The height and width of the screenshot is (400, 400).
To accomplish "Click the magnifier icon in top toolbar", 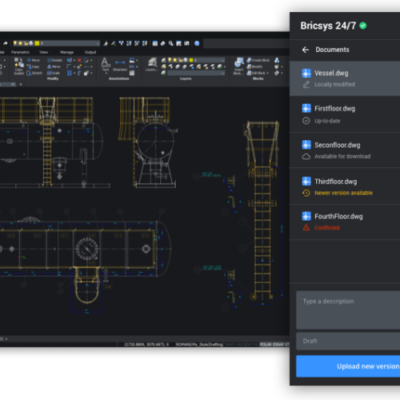I will 171,43.
